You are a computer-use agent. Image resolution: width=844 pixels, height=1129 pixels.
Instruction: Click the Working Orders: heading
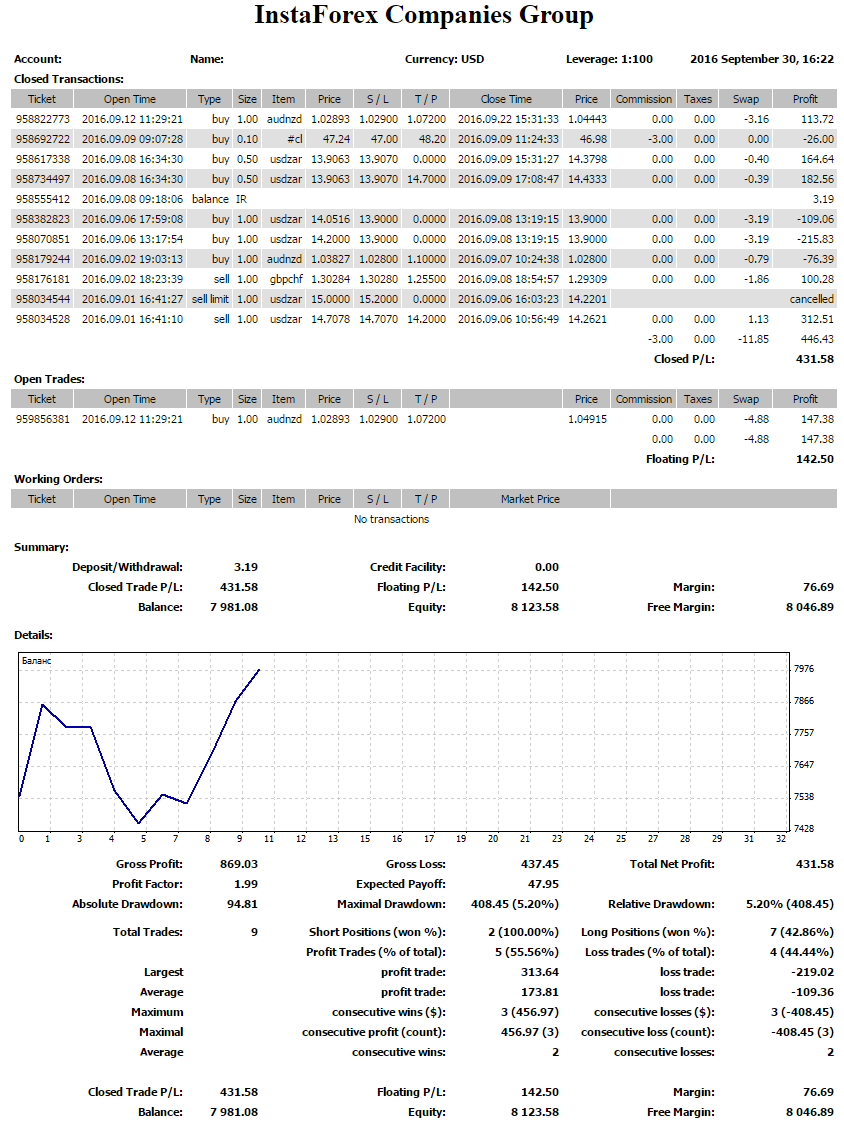pos(58,480)
